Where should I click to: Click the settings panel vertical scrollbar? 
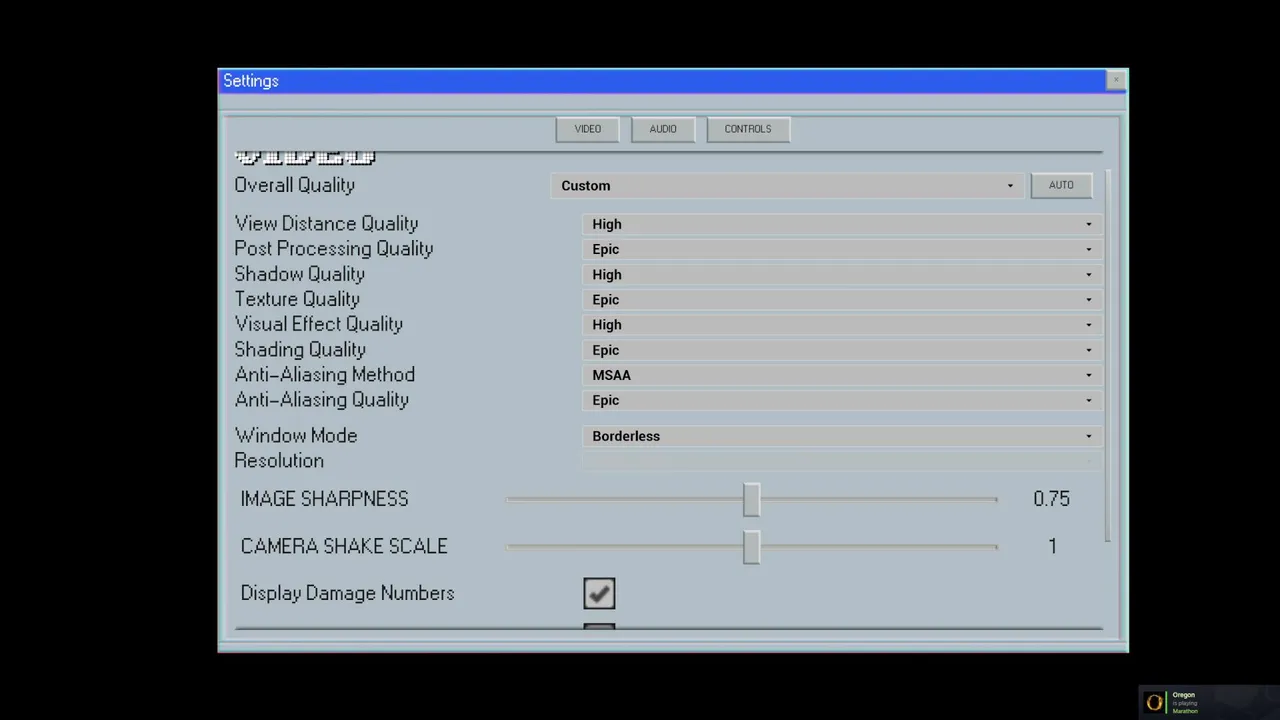point(1107,356)
